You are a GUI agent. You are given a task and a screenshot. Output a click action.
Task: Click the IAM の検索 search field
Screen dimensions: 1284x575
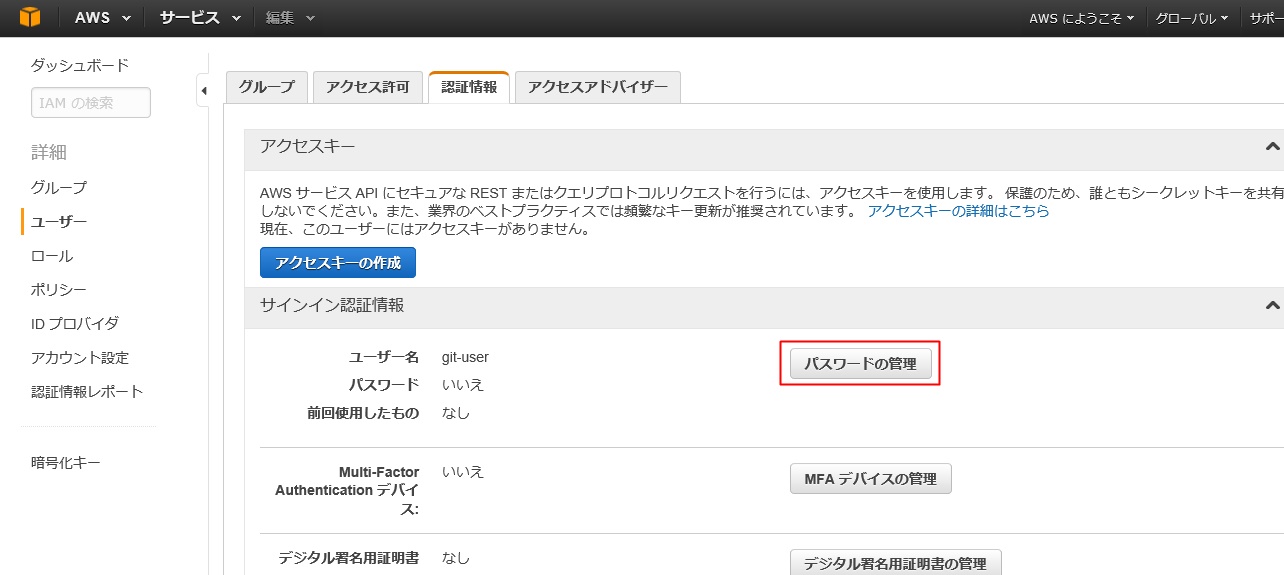tap(91, 102)
